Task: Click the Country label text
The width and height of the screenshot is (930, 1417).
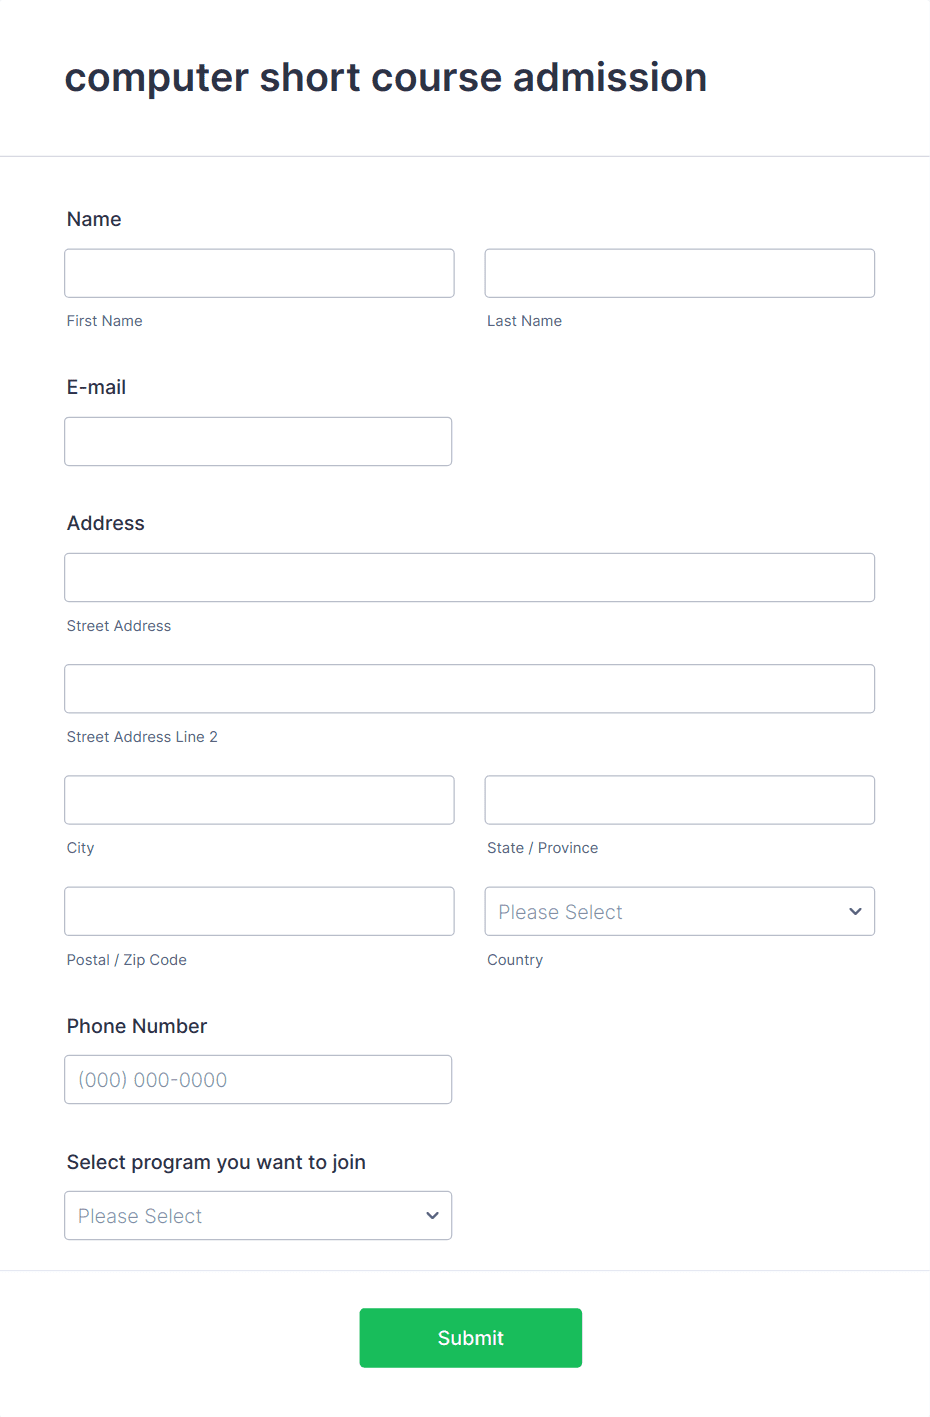Action: click(514, 959)
